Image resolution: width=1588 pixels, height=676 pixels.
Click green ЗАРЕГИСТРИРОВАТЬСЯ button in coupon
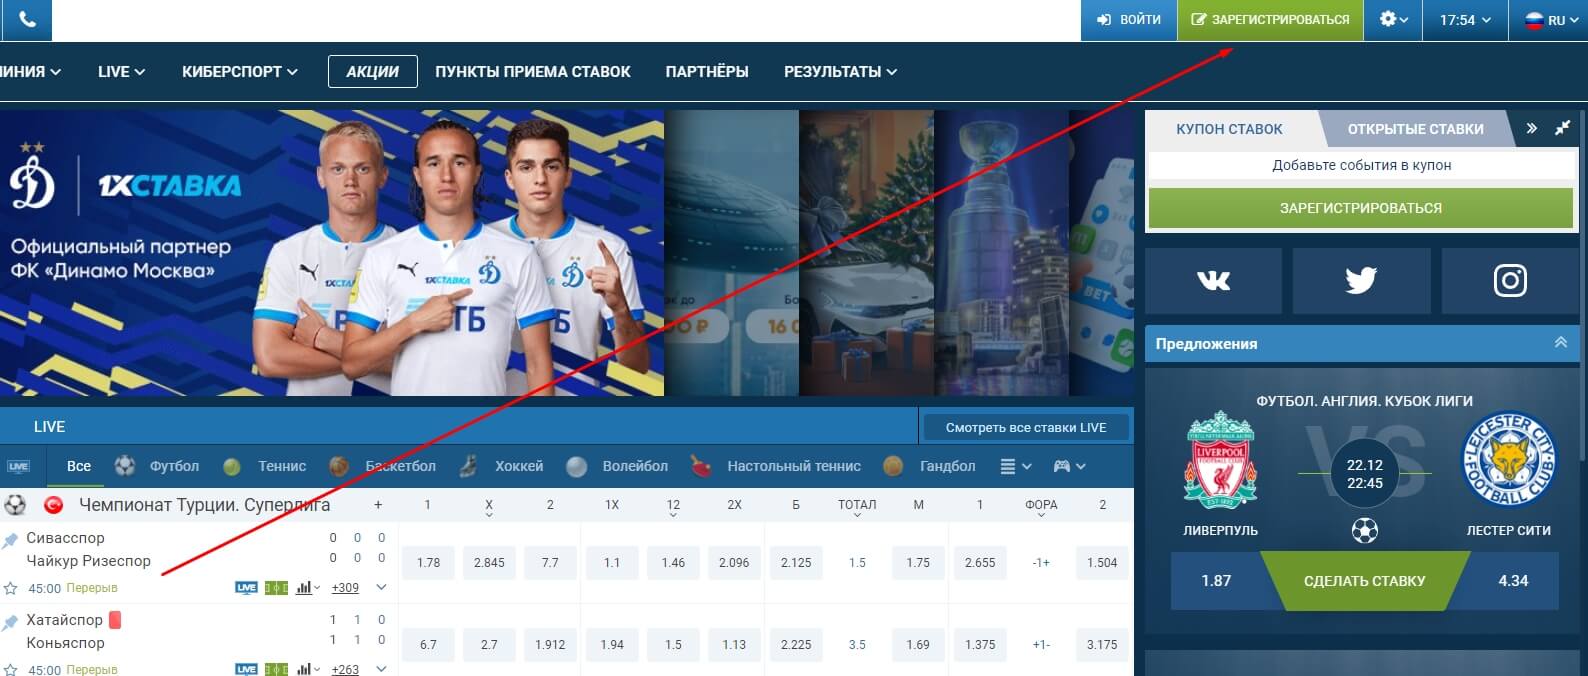pyautogui.click(x=1361, y=208)
